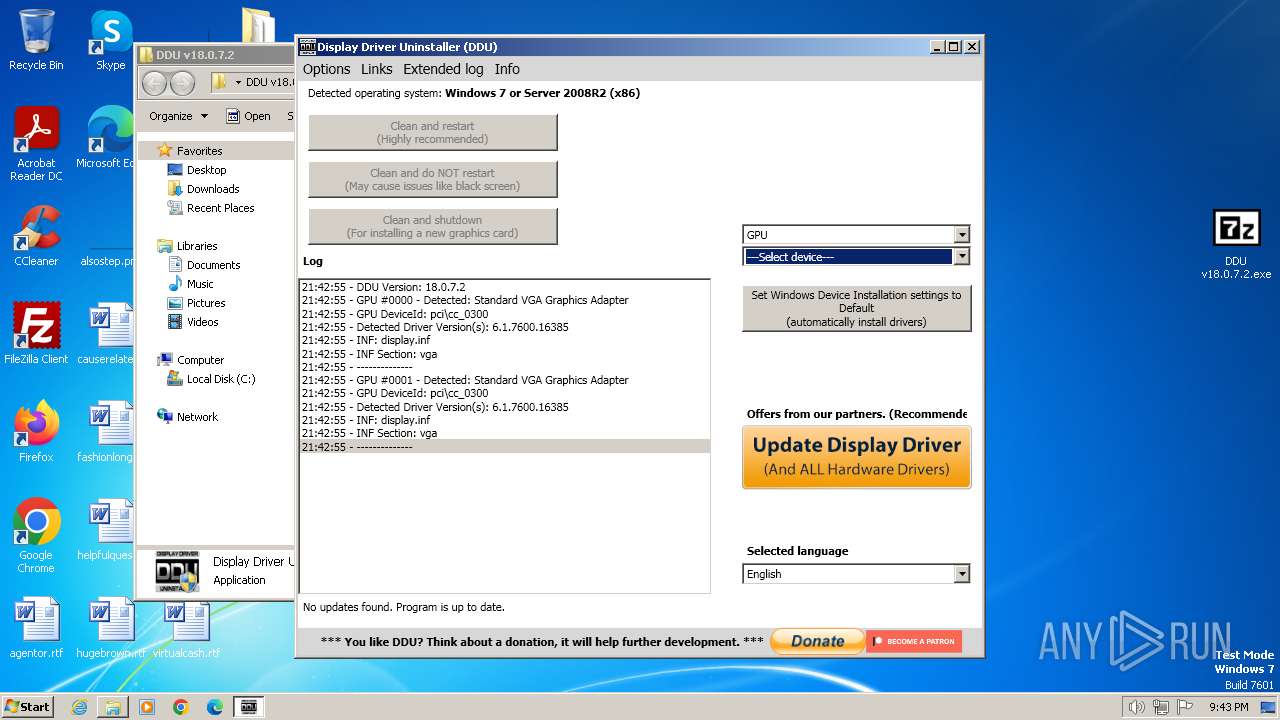Image resolution: width=1280 pixels, height=720 pixels.
Task: Open the Links menu in DDU
Action: (376, 69)
